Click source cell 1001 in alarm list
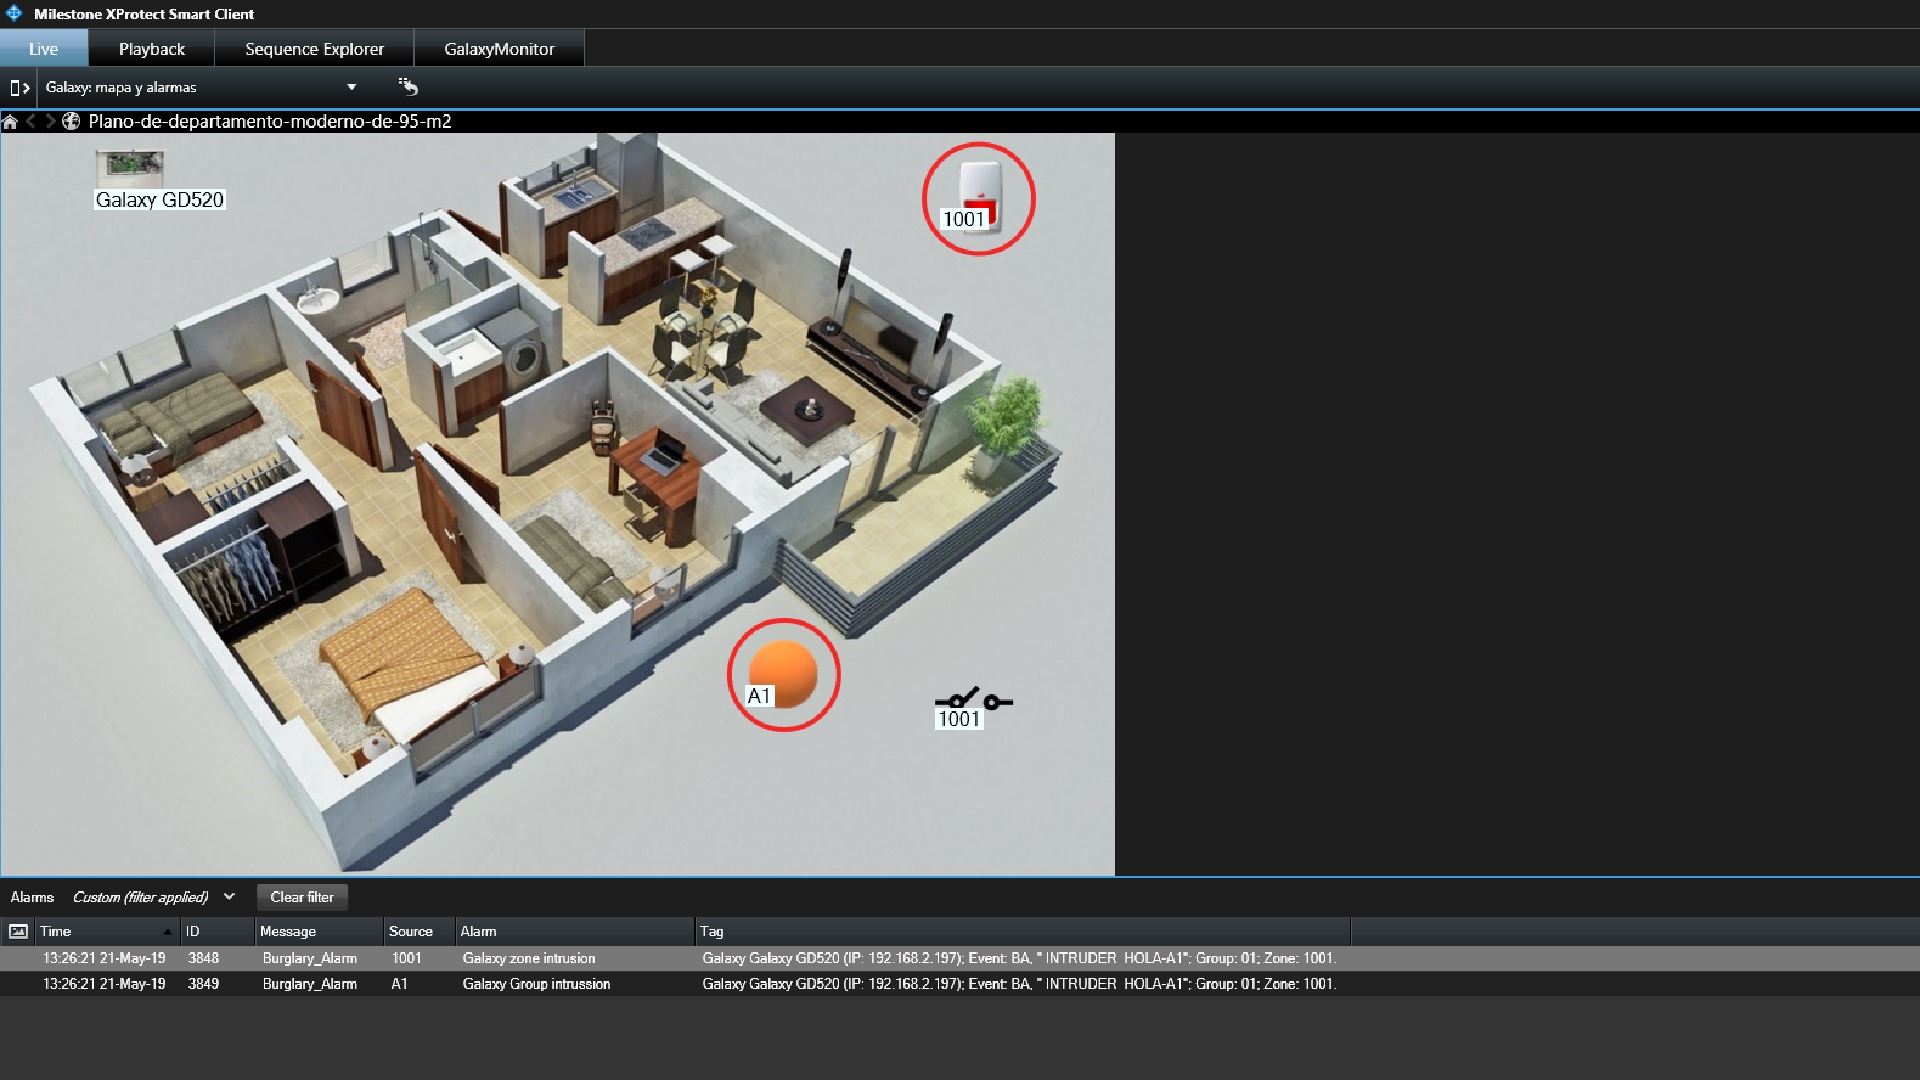Screen dimensions: 1920x1080 click(407, 958)
